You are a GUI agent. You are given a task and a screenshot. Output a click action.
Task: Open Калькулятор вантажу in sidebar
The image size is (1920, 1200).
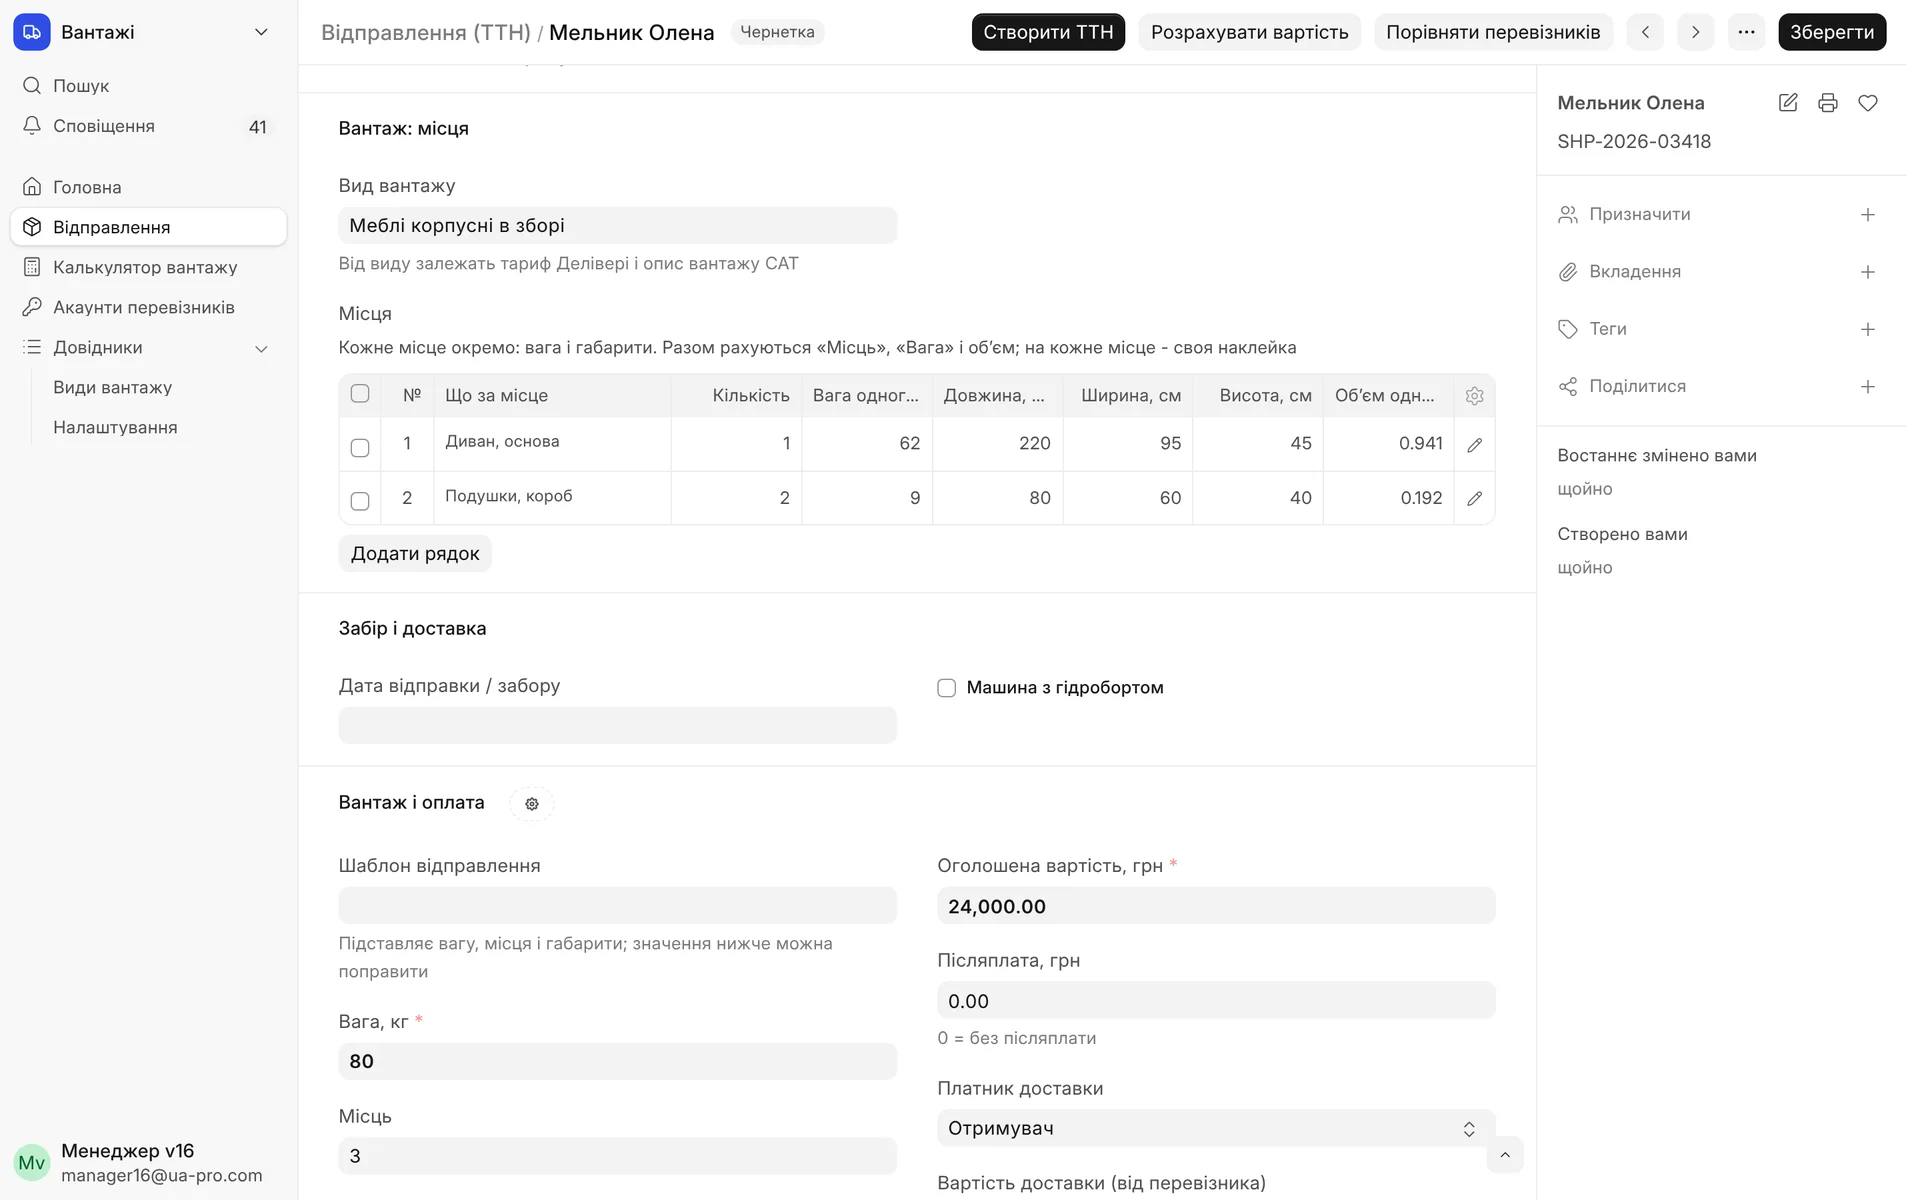(x=149, y=269)
